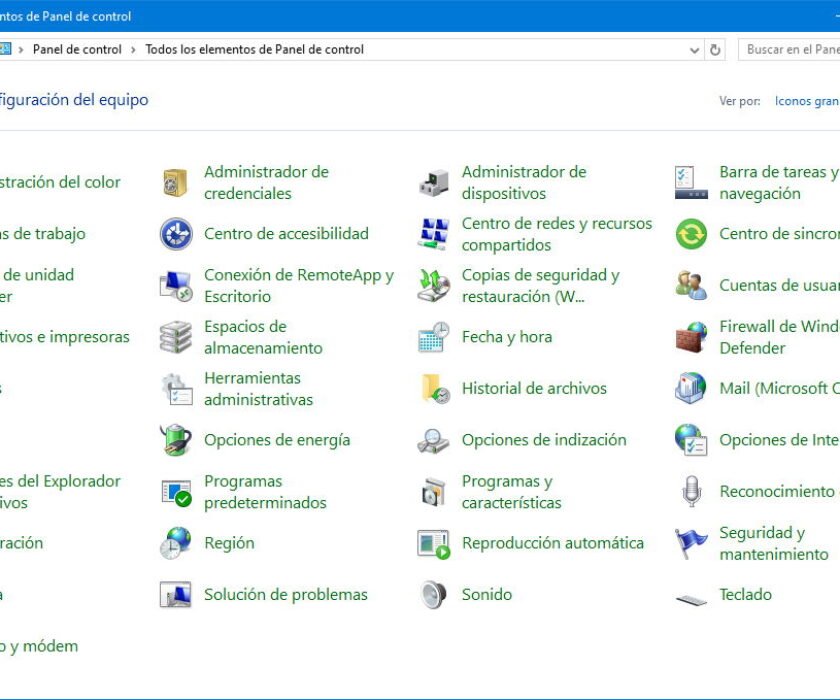Open the Opciones de energía battery icon
840x700 pixels.
[x=176, y=440]
